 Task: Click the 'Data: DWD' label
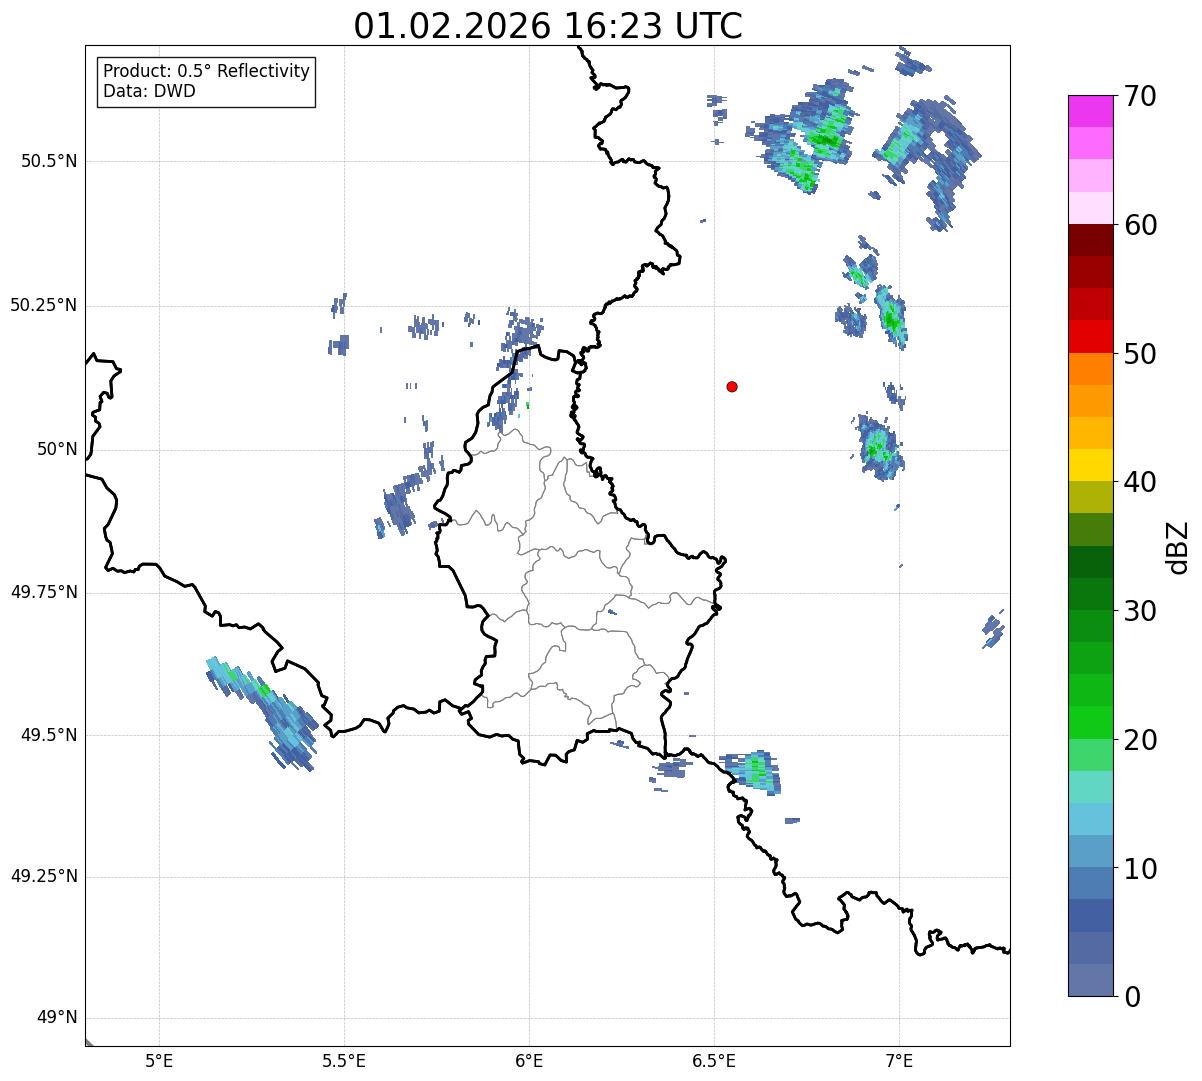(x=149, y=91)
